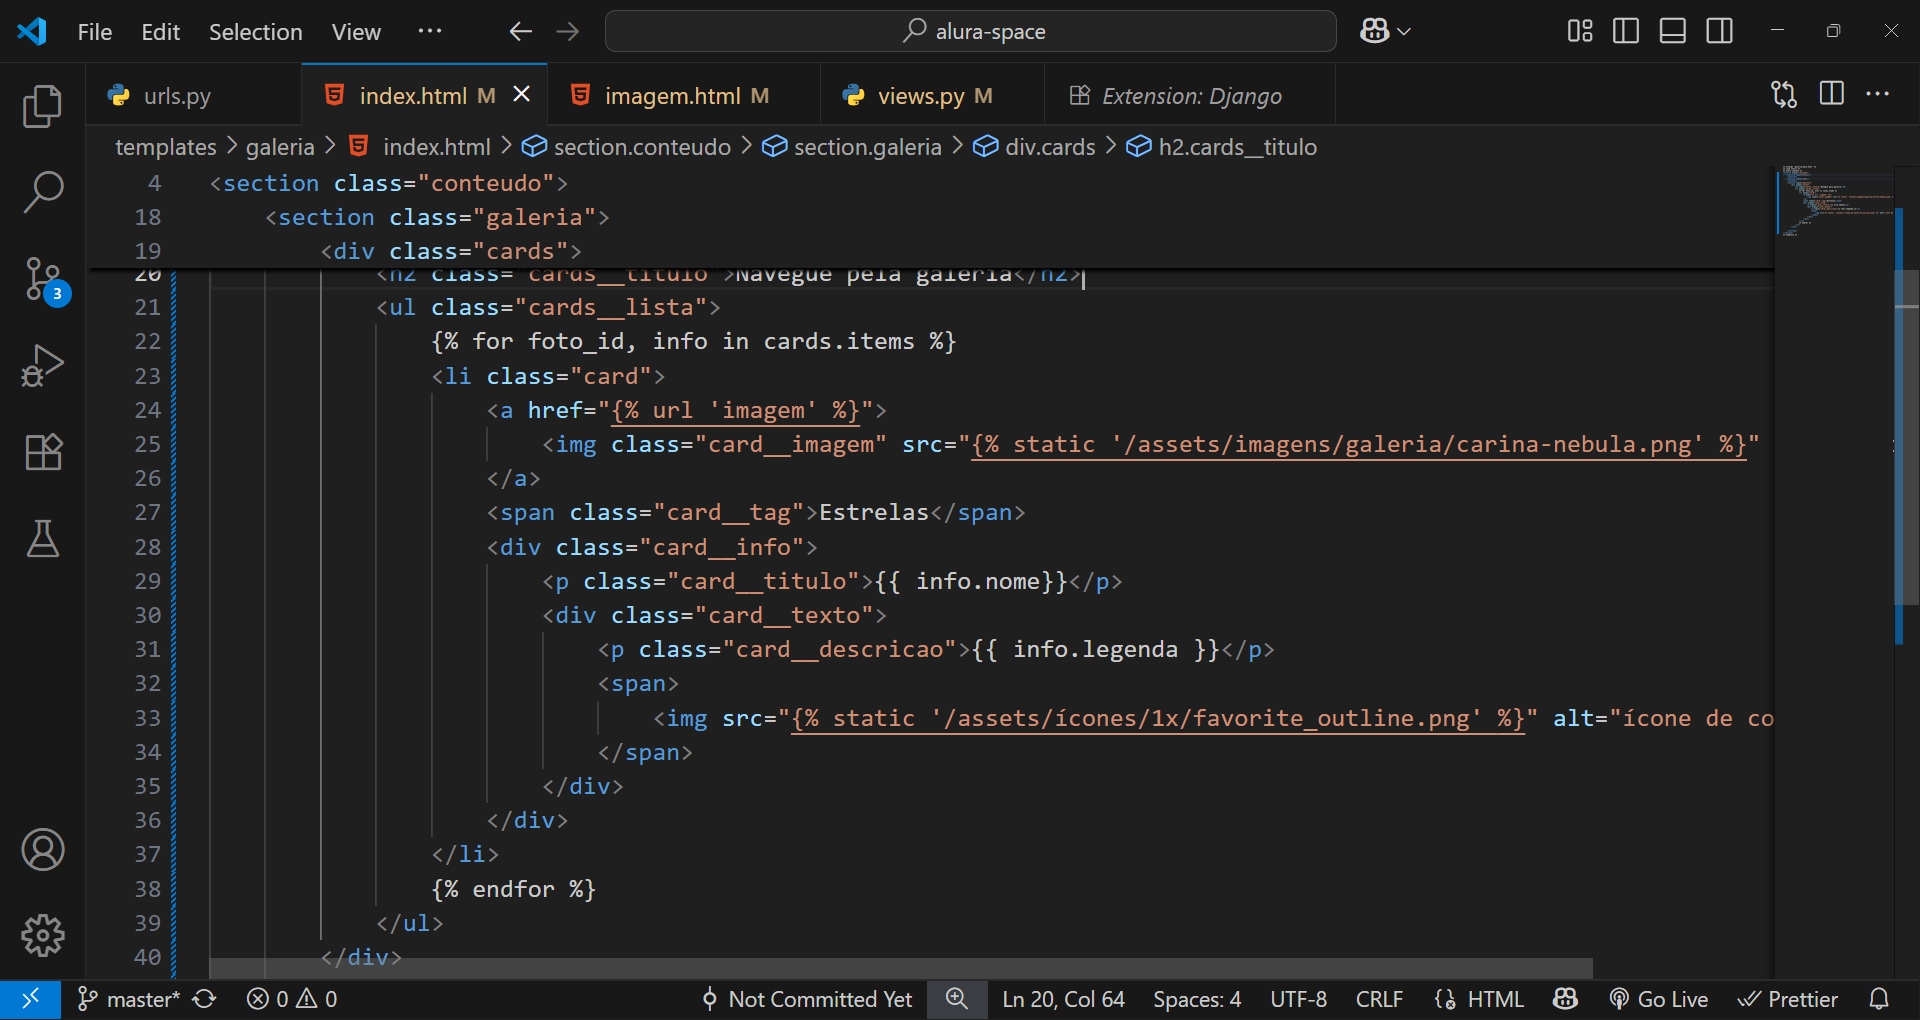Open the File menu

click(x=95, y=32)
